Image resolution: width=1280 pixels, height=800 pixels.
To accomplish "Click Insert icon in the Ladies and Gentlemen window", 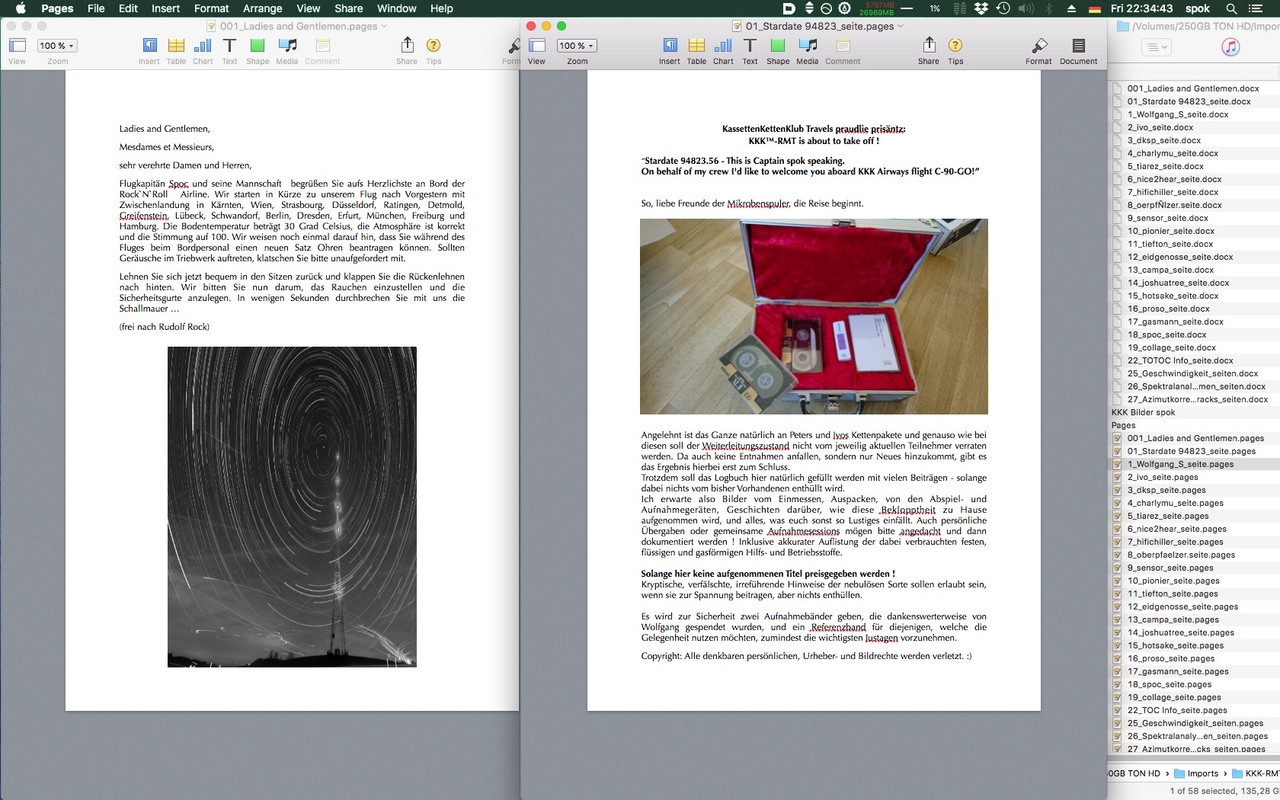I will (x=149, y=46).
